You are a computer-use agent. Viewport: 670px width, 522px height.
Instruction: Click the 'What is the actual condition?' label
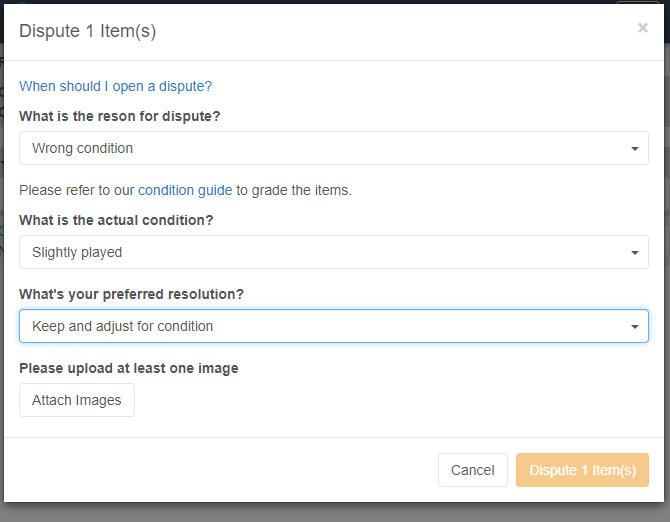point(116,220)
